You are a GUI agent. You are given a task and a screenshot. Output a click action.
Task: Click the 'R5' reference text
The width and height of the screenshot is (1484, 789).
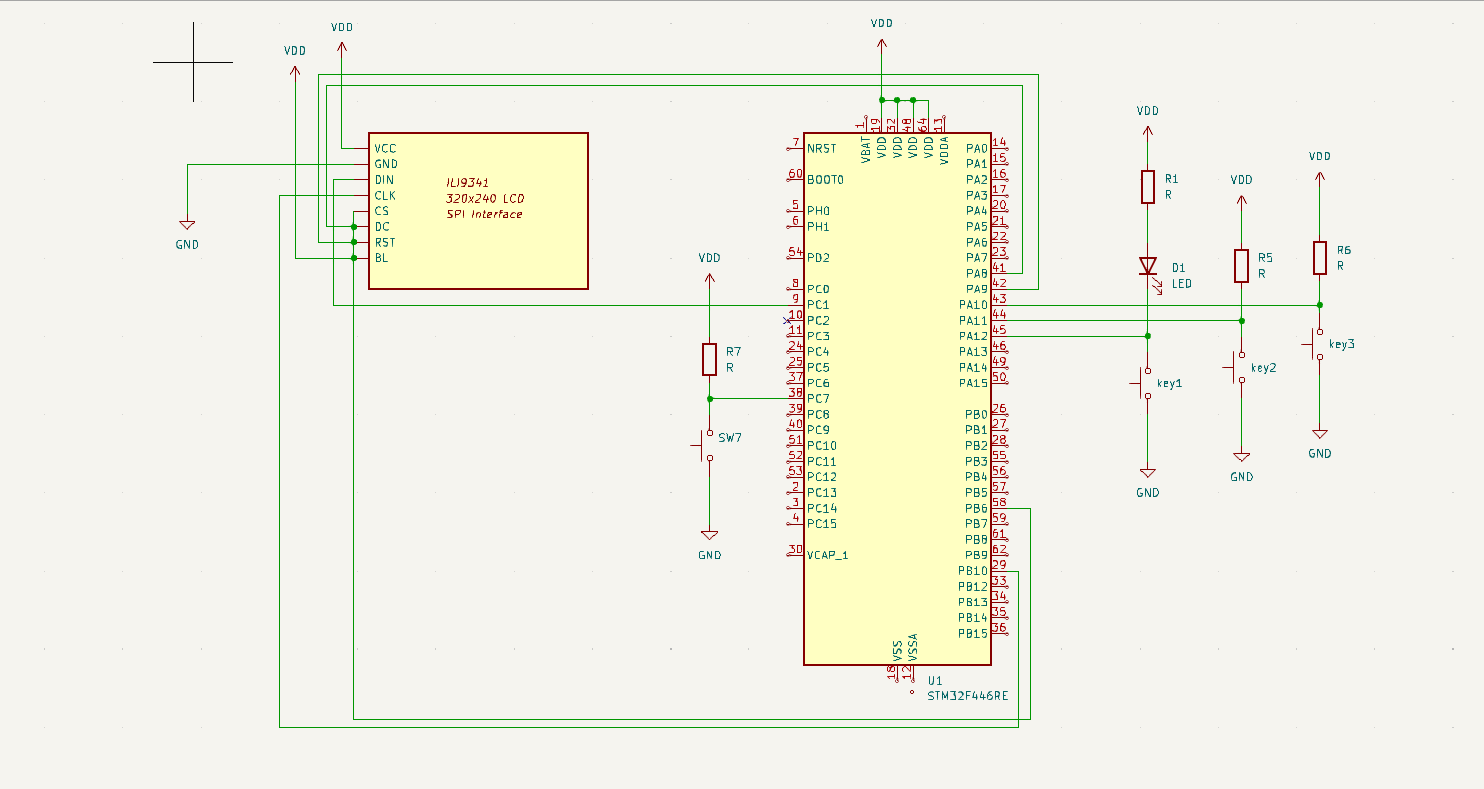click(x=1265, y=257)
